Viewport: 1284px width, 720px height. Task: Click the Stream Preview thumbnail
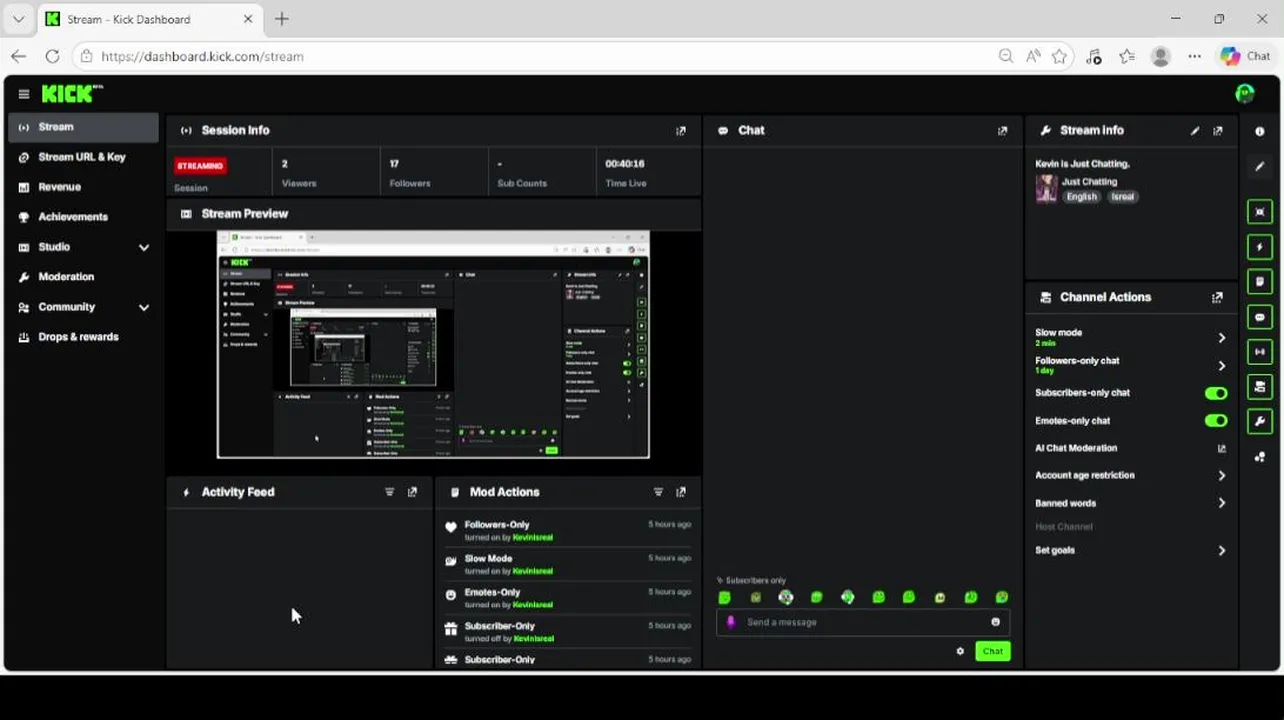pyautogui.click(x=433, y=344)
